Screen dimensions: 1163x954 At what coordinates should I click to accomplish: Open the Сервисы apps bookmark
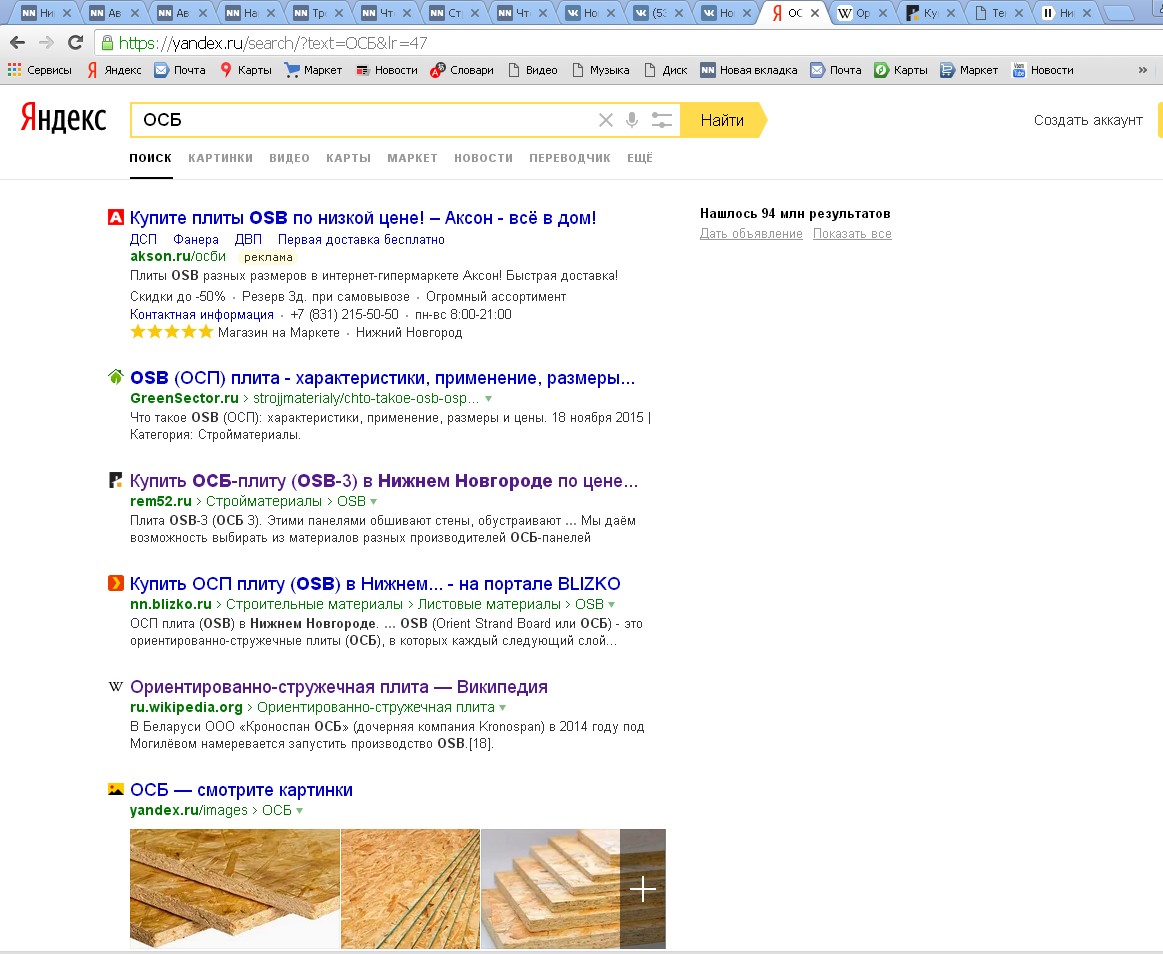pos(40,70)
